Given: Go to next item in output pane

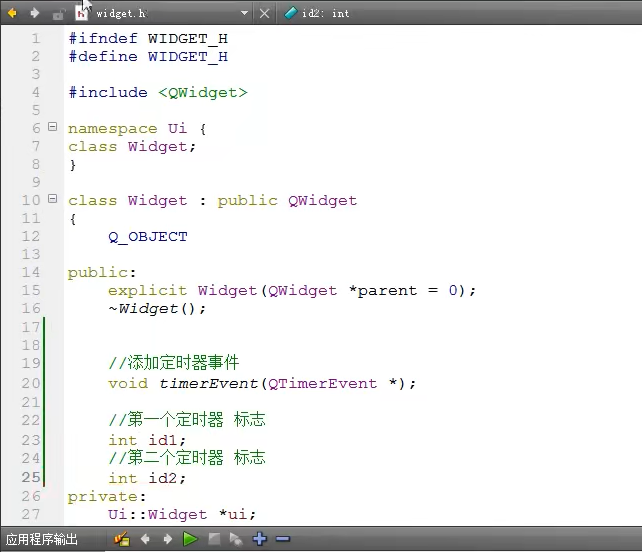Looking at the screenshot, I should click(167, 539).
